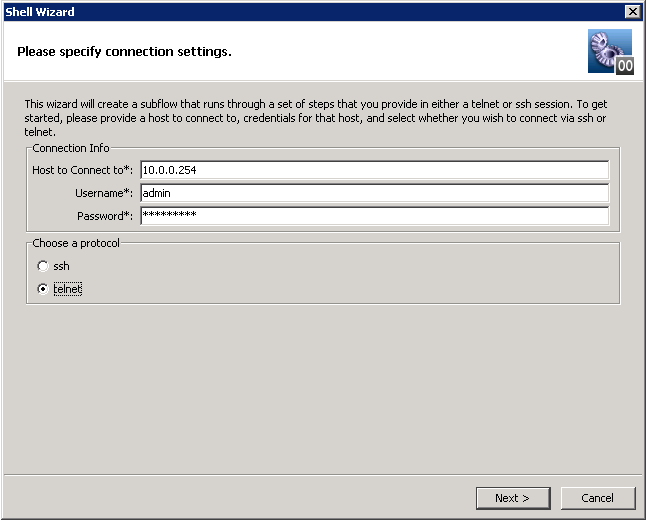The width and height of the screenshot is (647, 521).
Task: Click the 'Choose a protocol' group heading
Action: coord(77,243)
